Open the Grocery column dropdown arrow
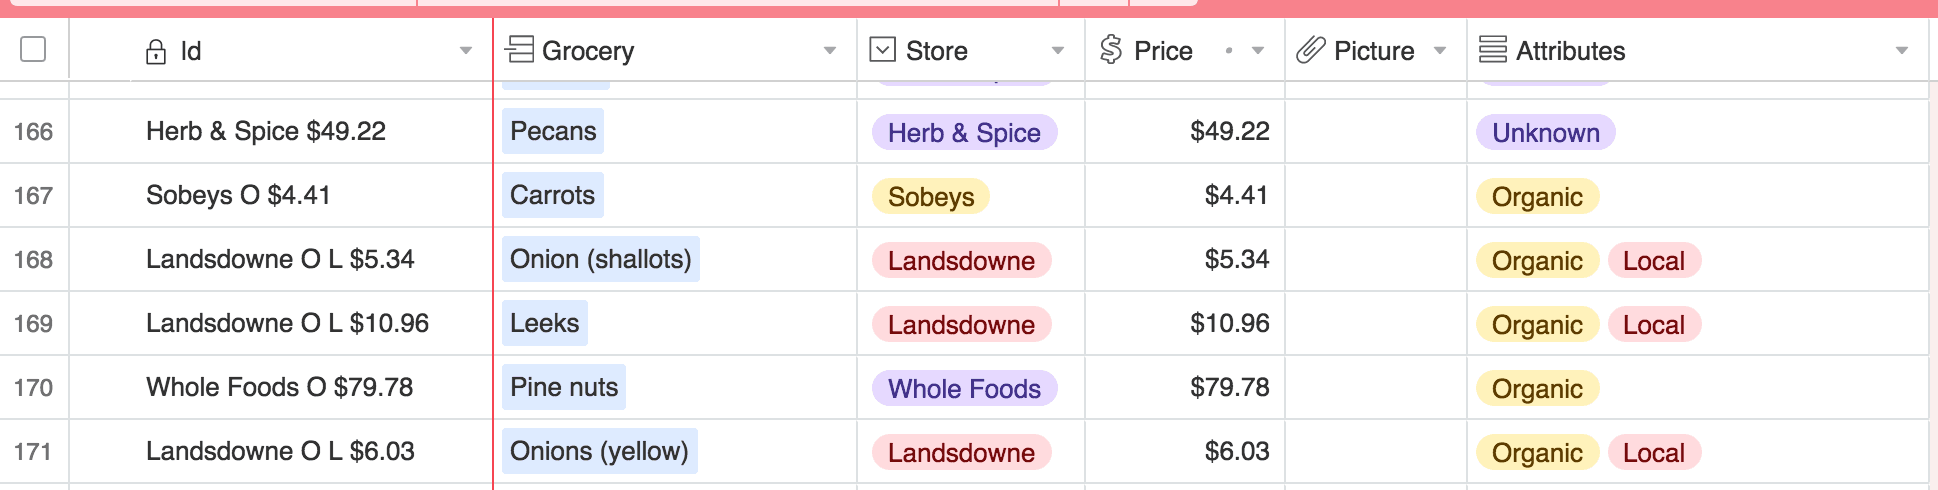 [830, 51]
